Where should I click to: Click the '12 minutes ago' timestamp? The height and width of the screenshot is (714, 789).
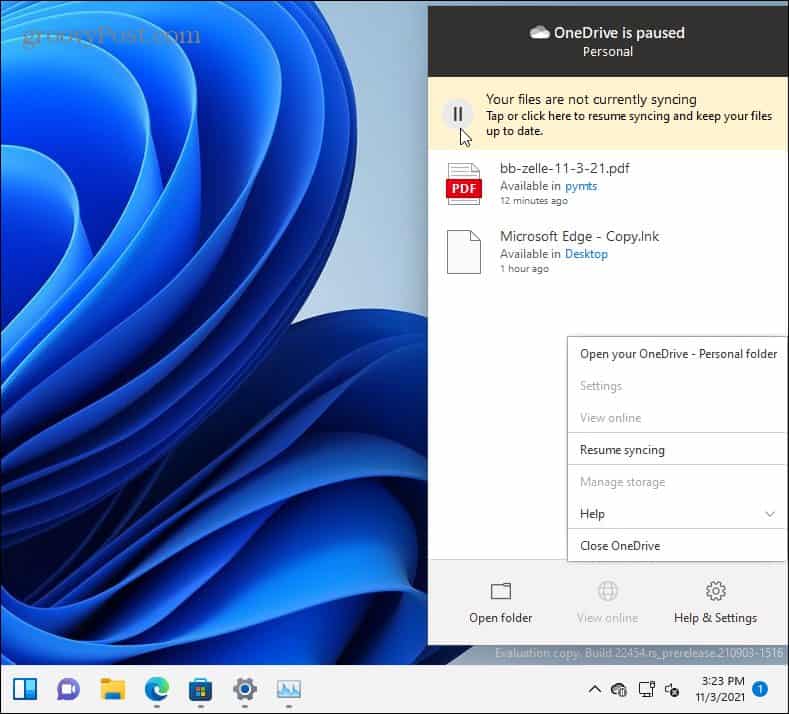pyautogui.click(x=533, y=201)
